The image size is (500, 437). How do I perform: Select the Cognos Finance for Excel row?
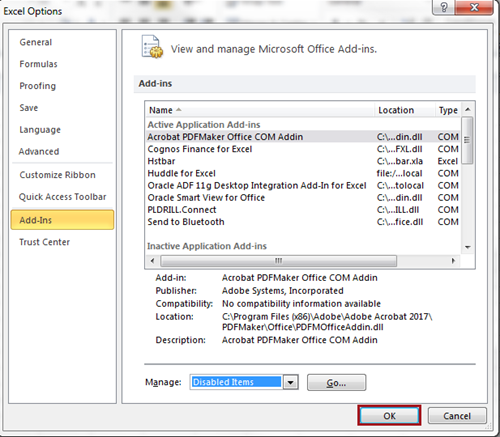(303, 149)
